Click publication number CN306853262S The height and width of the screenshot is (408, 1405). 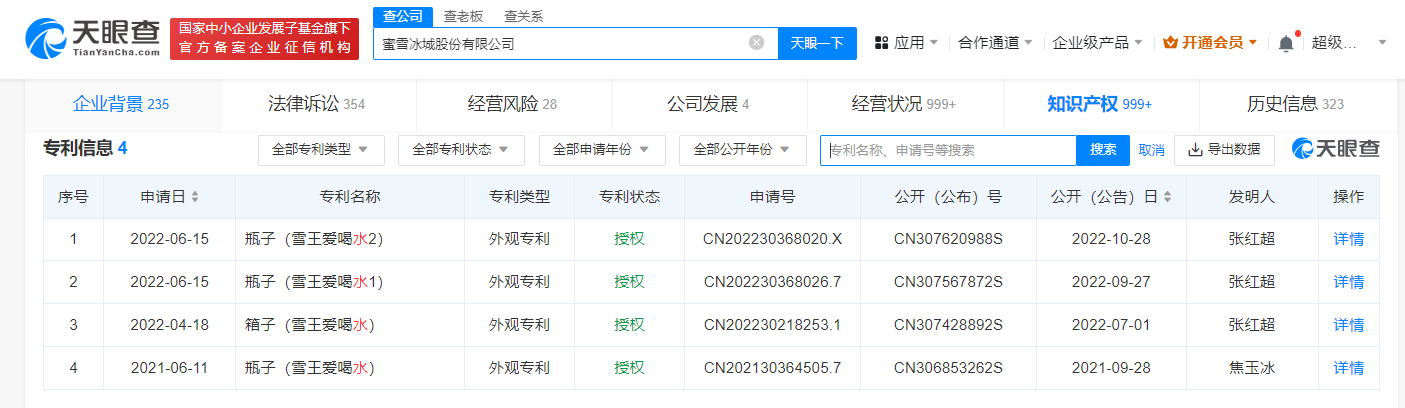pyautogui.click(x=947, y=368)
